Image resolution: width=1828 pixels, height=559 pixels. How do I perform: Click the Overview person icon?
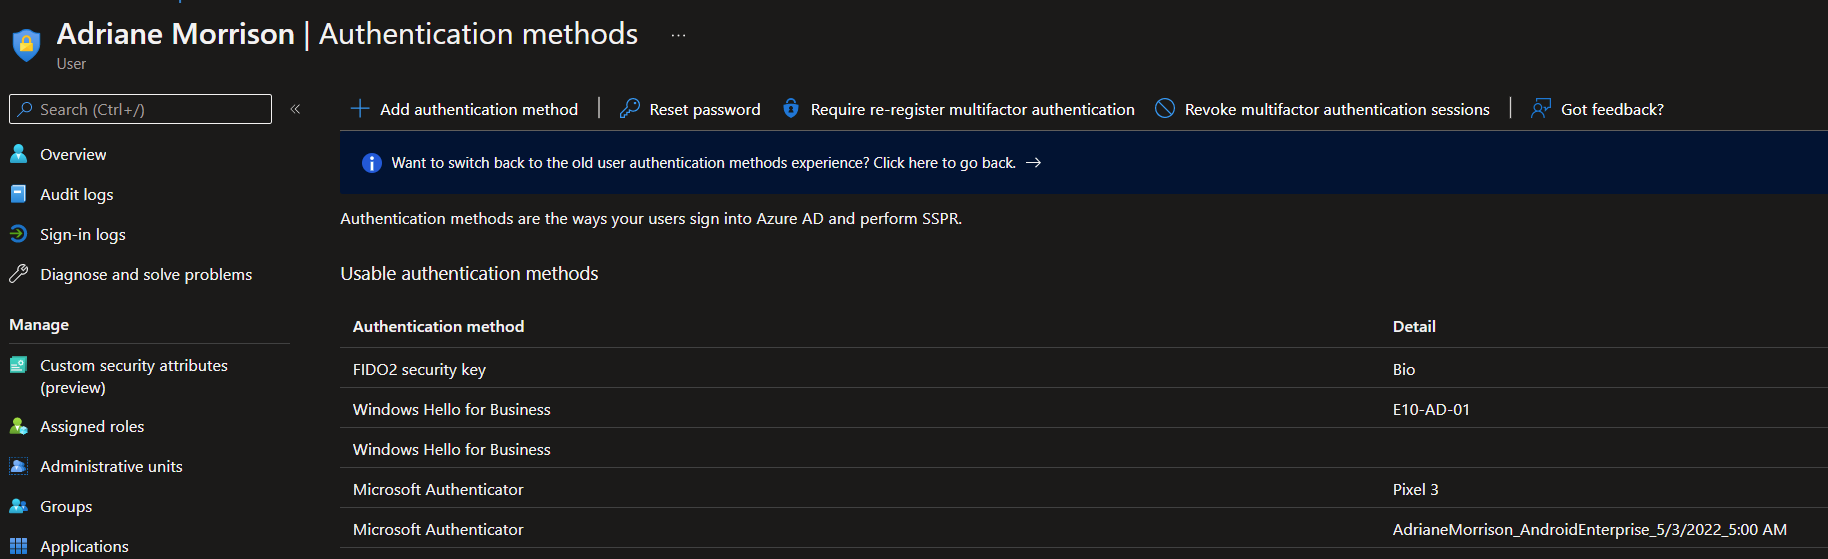tap(18, 154)
